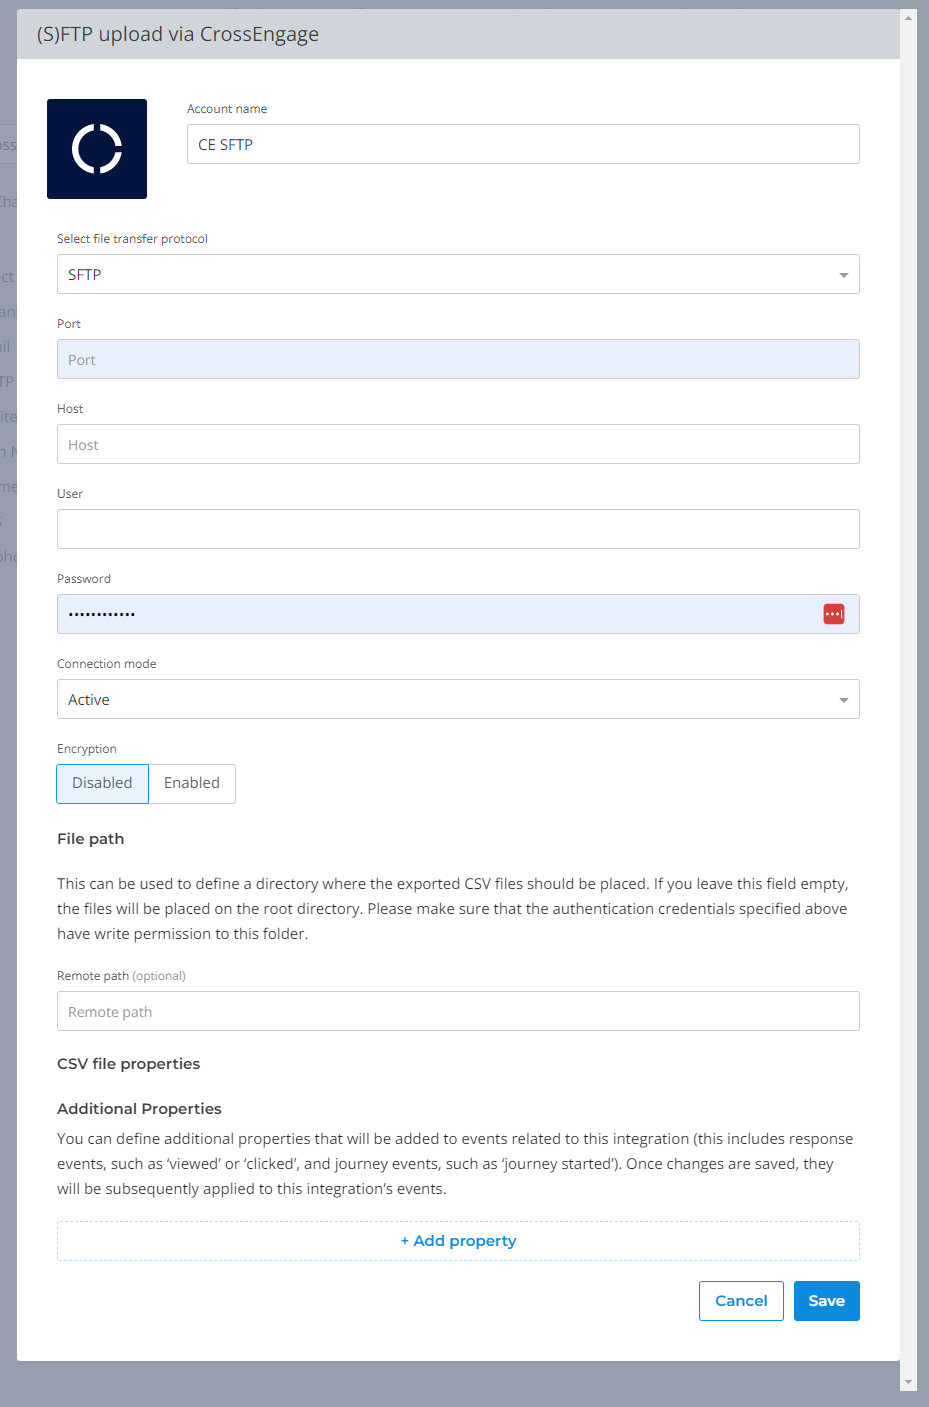Image resolution: width=929 pixels, height=1407 pixels.
Task: Click the CrossEngage logo thumbnail
Action: tap(97, 149)
